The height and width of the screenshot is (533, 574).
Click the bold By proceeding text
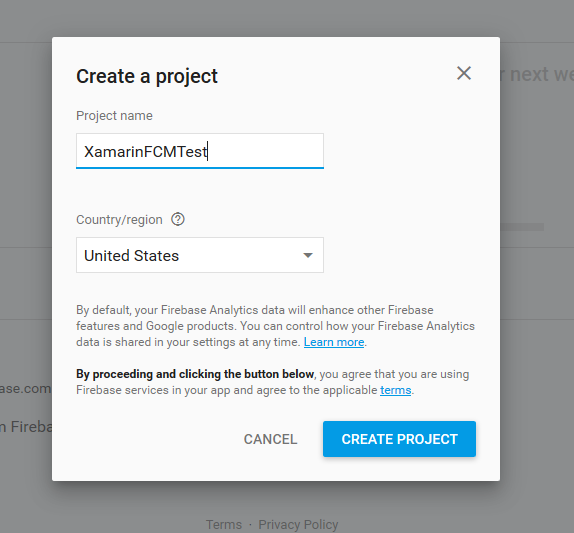(x=195, y=374)
